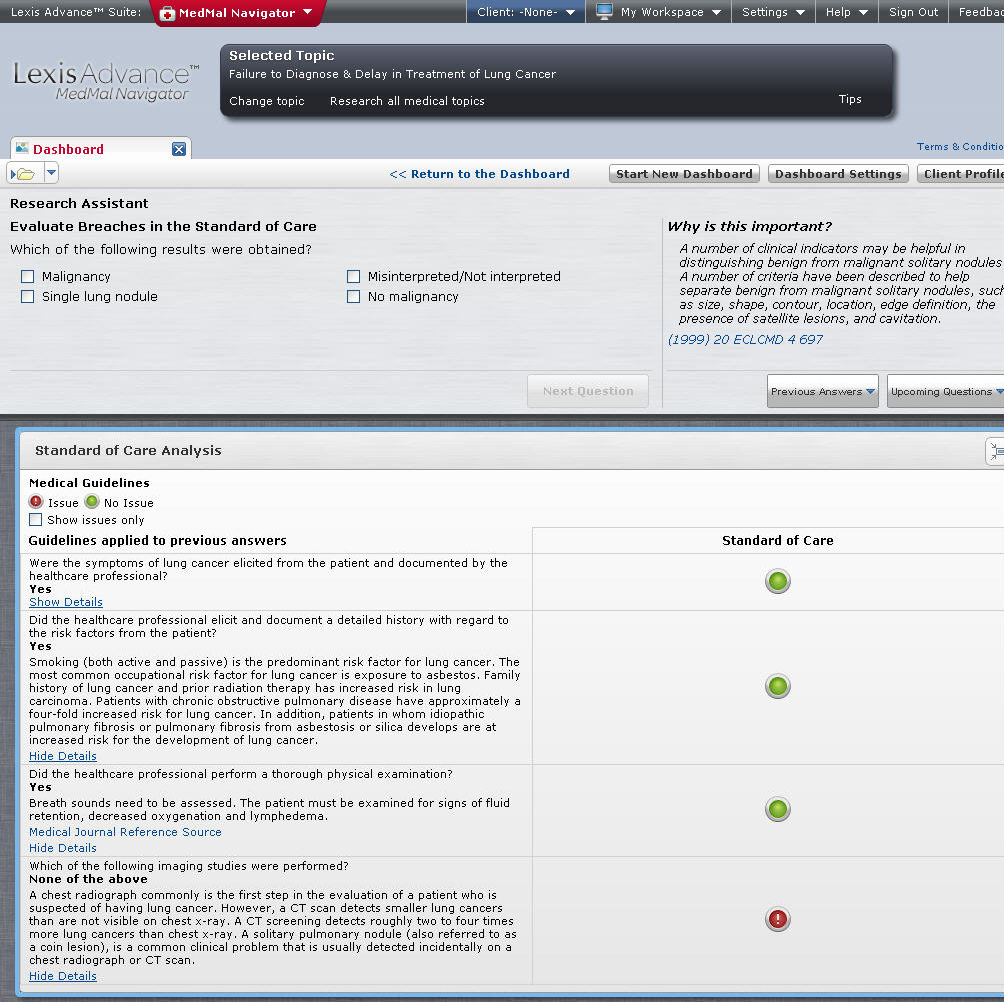Click the Guidelines applied to previous answers heading
The image size is (1004, 1002).
[158, 540]
